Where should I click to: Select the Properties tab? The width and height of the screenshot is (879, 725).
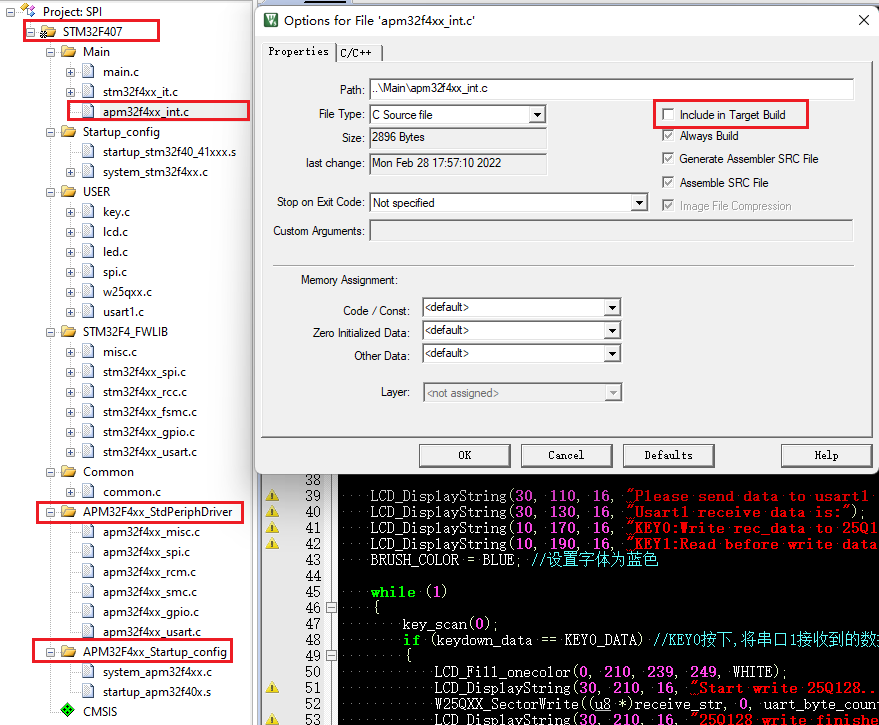[298, 52]
